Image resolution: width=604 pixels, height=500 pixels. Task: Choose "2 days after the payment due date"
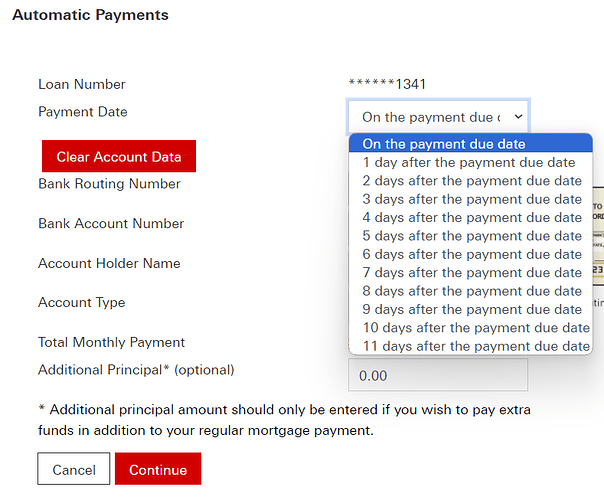pos(470,181)
